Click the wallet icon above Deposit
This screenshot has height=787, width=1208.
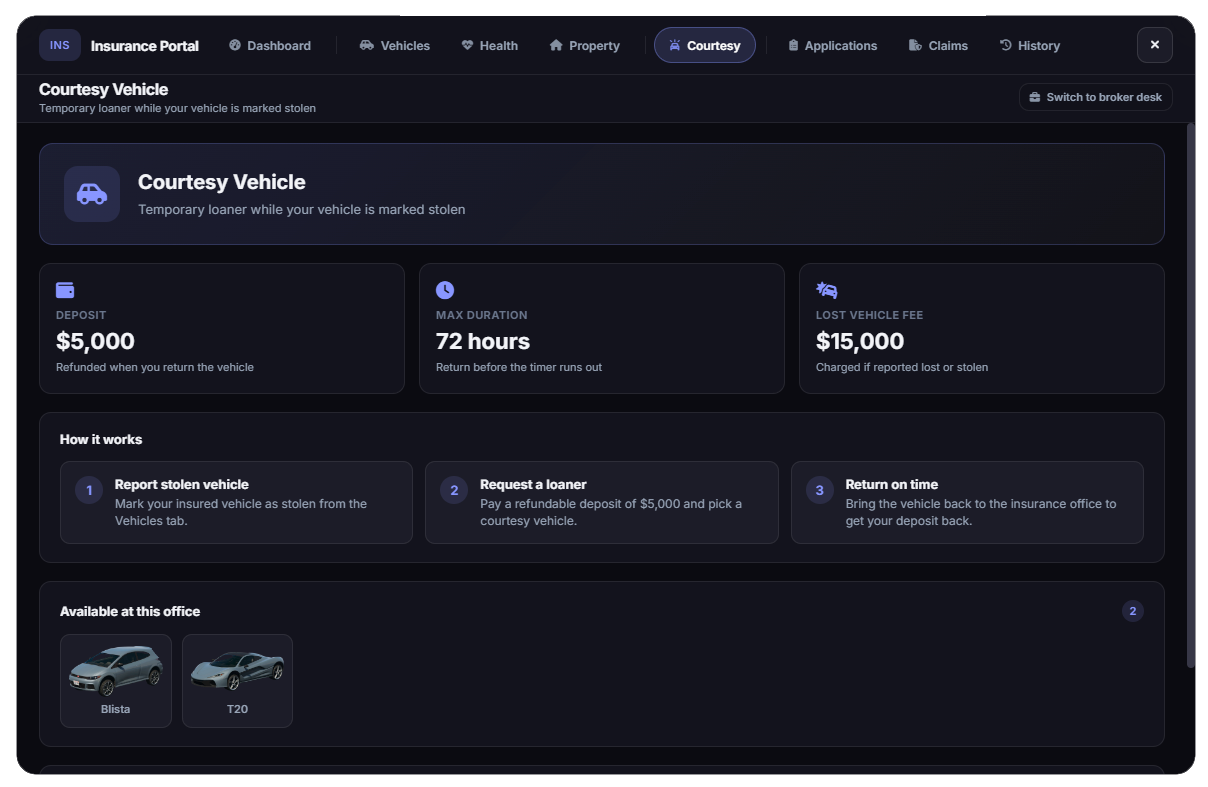tap(65, 290)
